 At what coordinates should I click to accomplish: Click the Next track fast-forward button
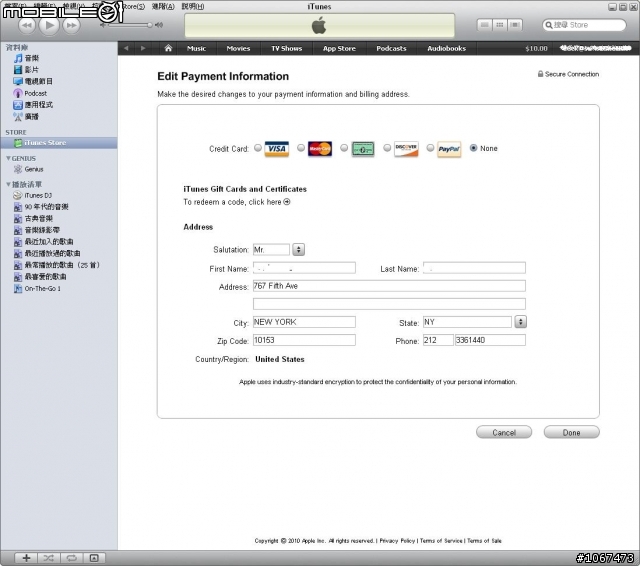point(72,25)
